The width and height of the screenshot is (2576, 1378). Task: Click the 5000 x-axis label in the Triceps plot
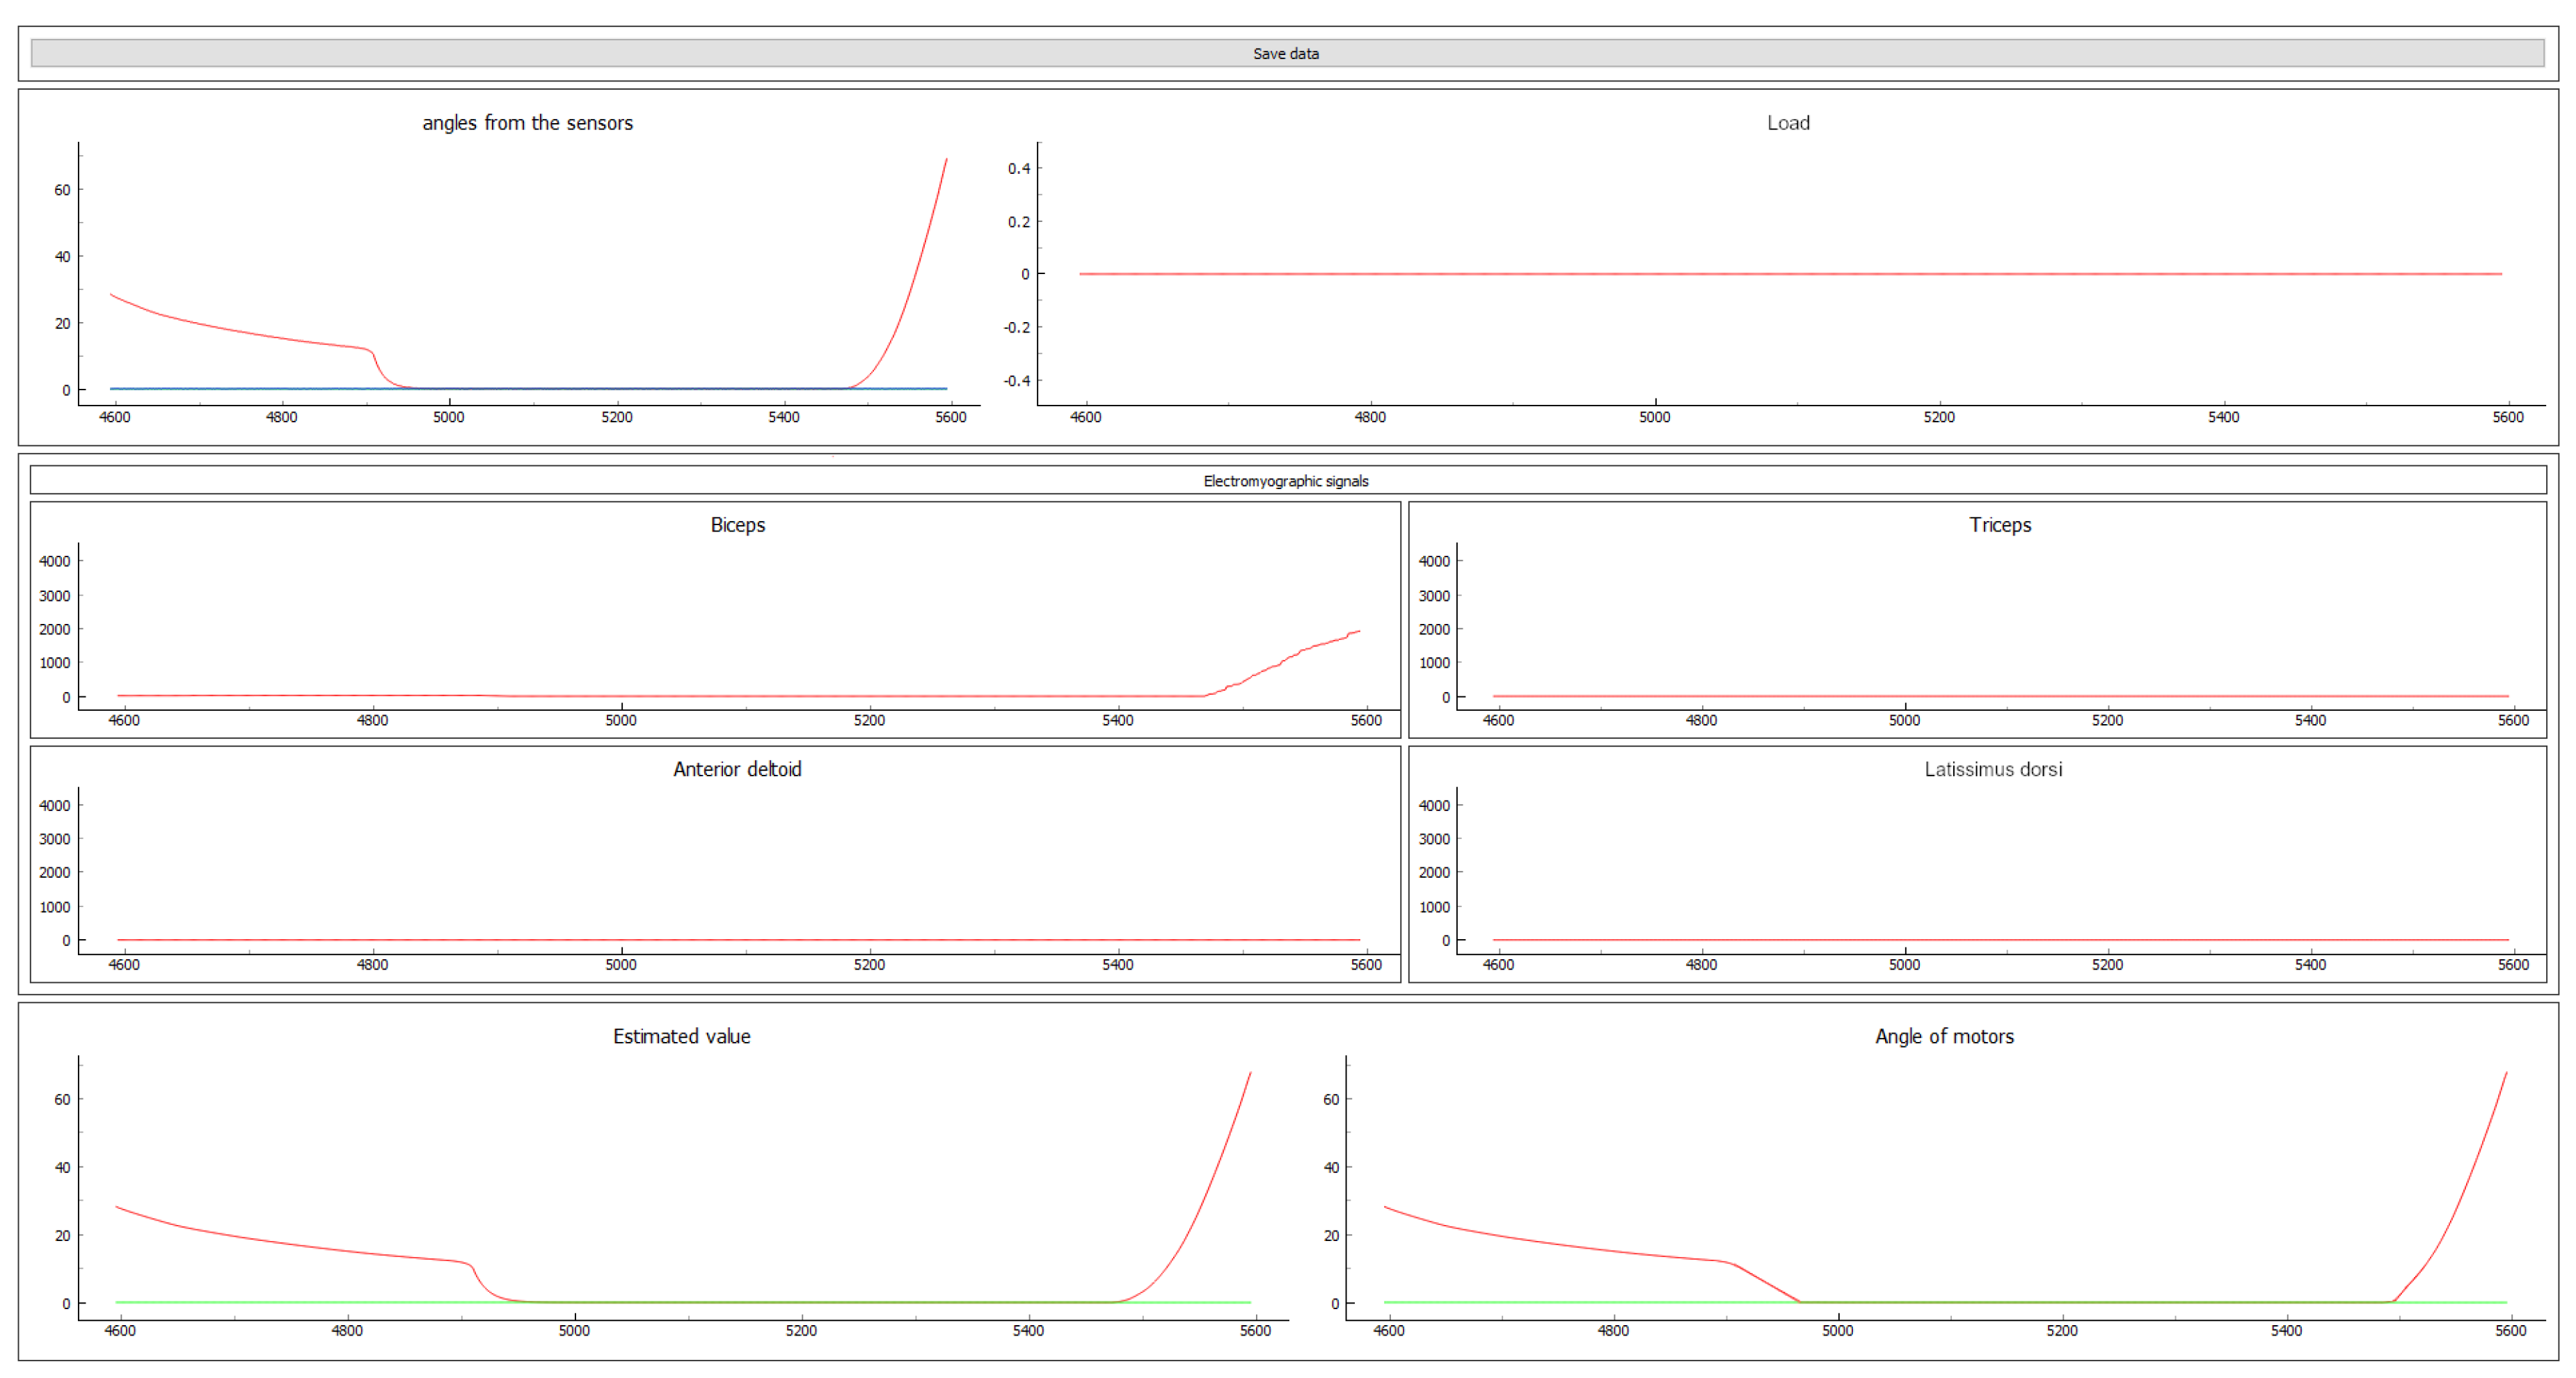1904,720
